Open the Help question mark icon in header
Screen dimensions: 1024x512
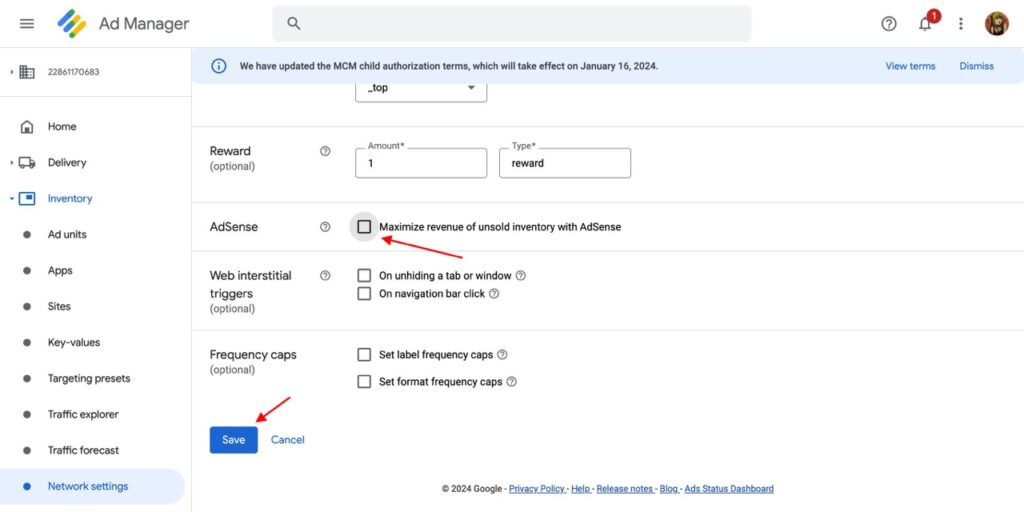[x=889, y=24]
